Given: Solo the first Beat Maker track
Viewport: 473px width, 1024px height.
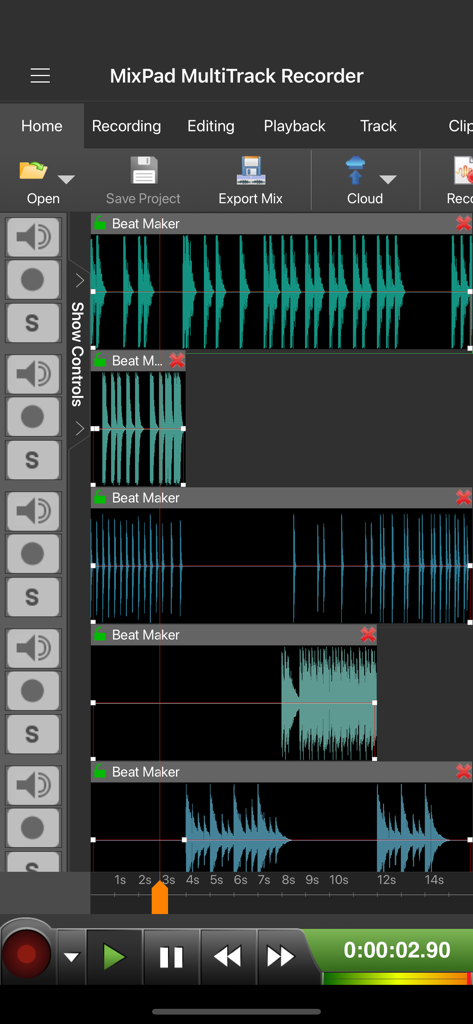Looking at the screenshot, I should (x=33, y=323).
